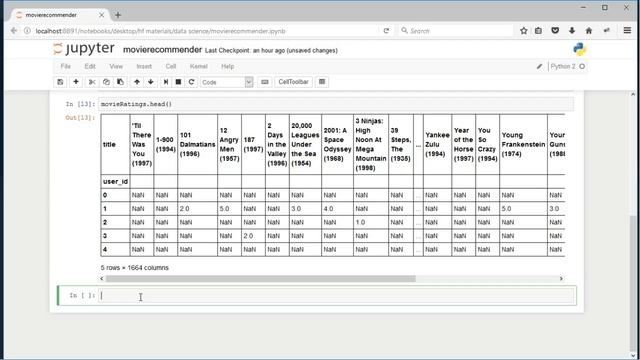This screenshot has width=640, height=360.
Task: Rename notebook via movierecommender title
Action: (x=162, y=50)
